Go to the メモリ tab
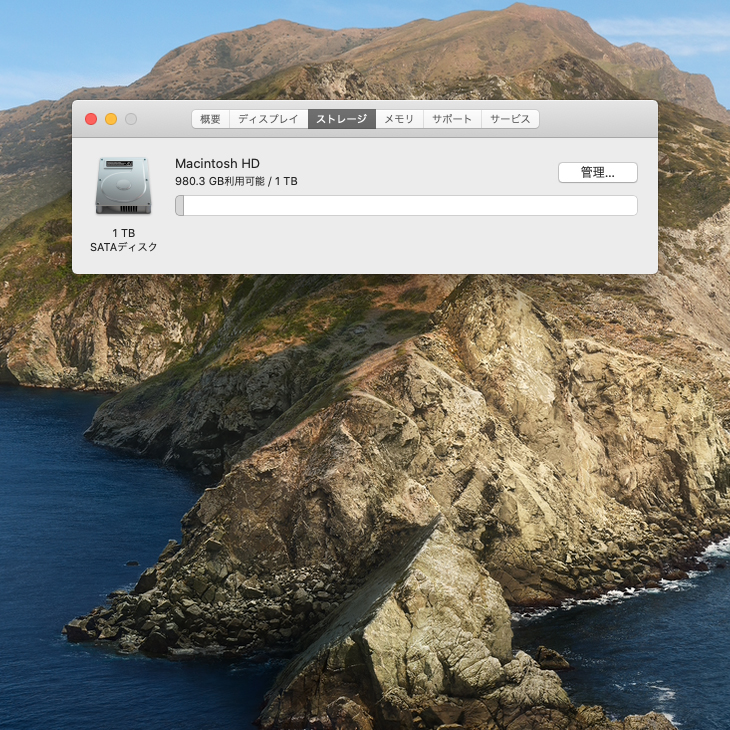The width and height of the screenshot is (730, 730). [399, 119]
